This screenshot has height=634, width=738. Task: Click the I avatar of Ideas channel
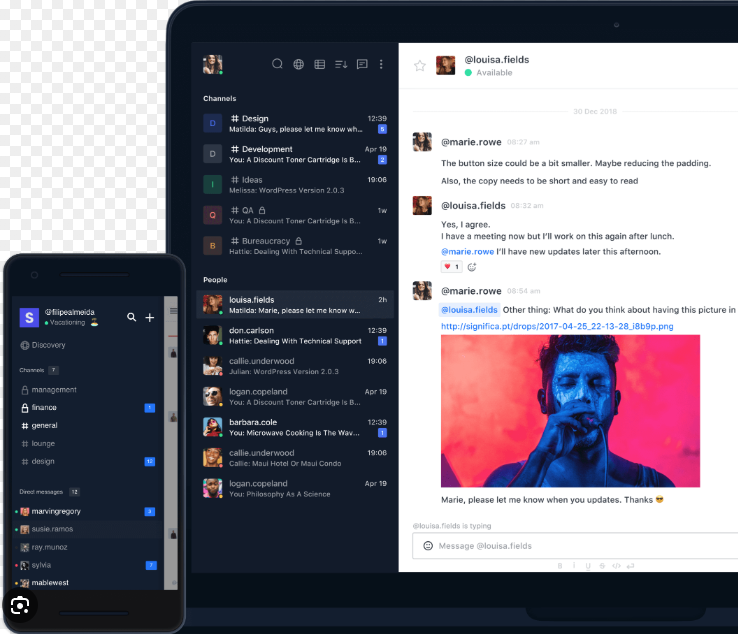212,185
